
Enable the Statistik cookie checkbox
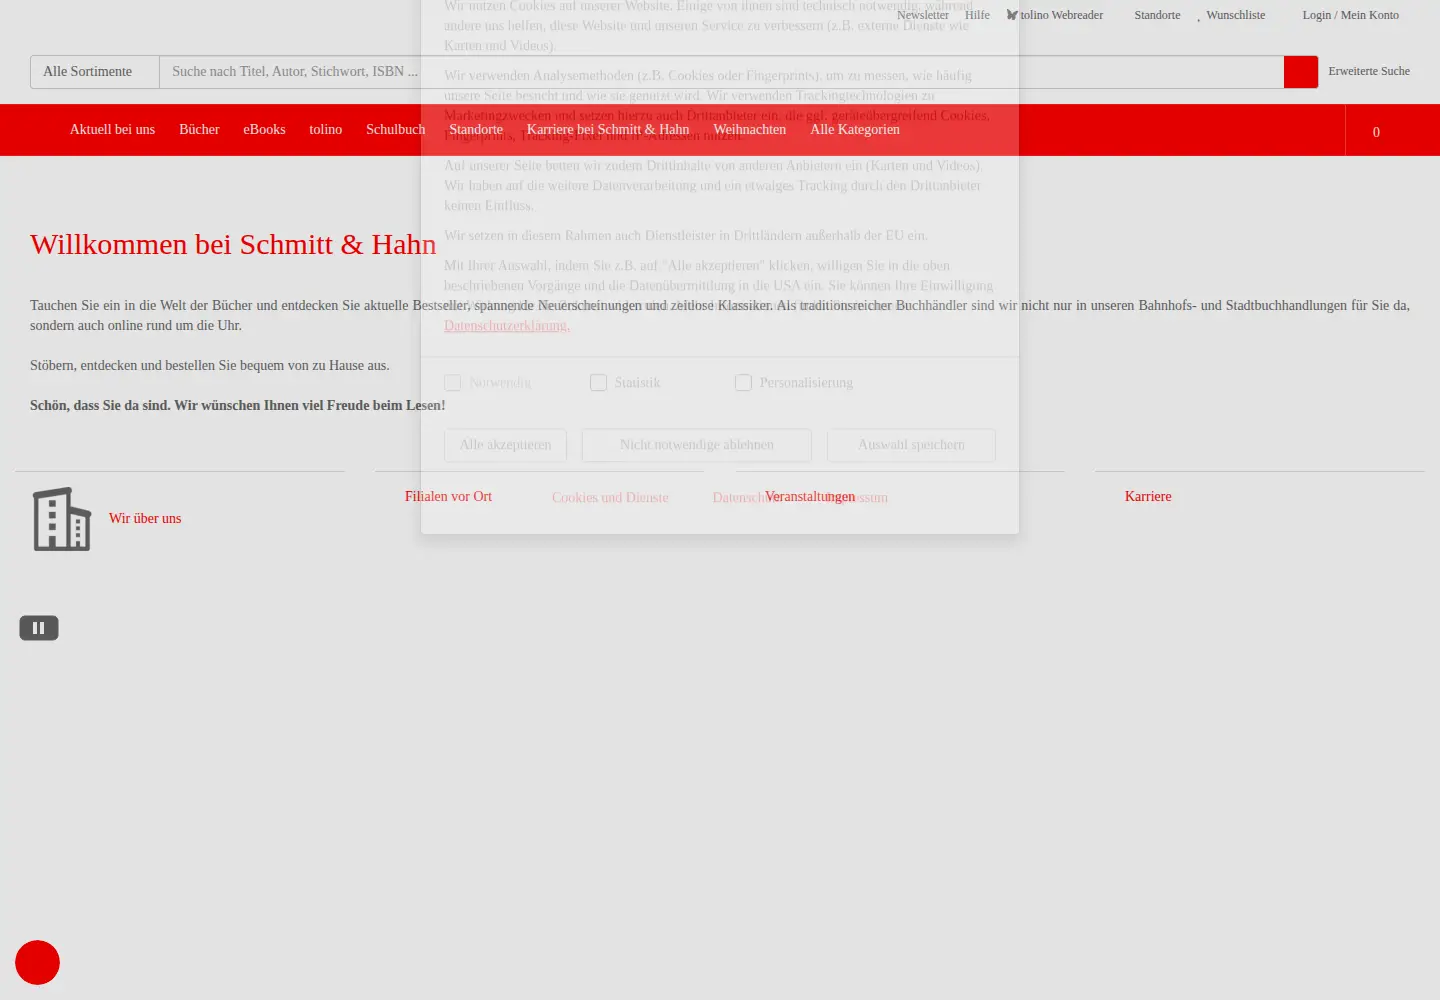click(599, 383)
